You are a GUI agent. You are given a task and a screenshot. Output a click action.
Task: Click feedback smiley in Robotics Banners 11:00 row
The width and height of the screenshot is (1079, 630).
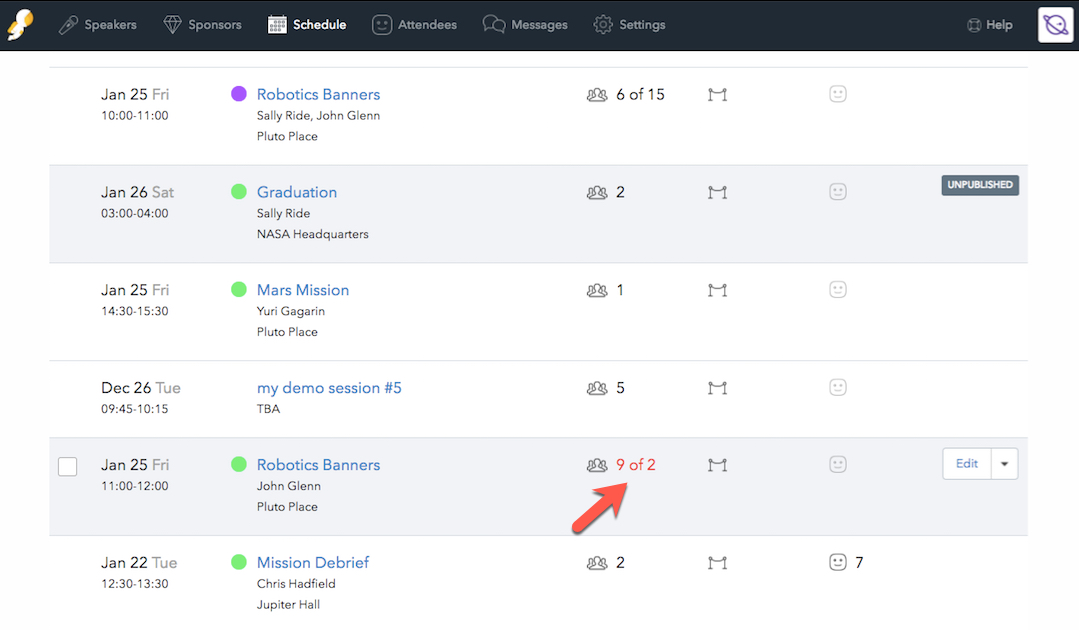pyautogui.click(x=837, y=464)
